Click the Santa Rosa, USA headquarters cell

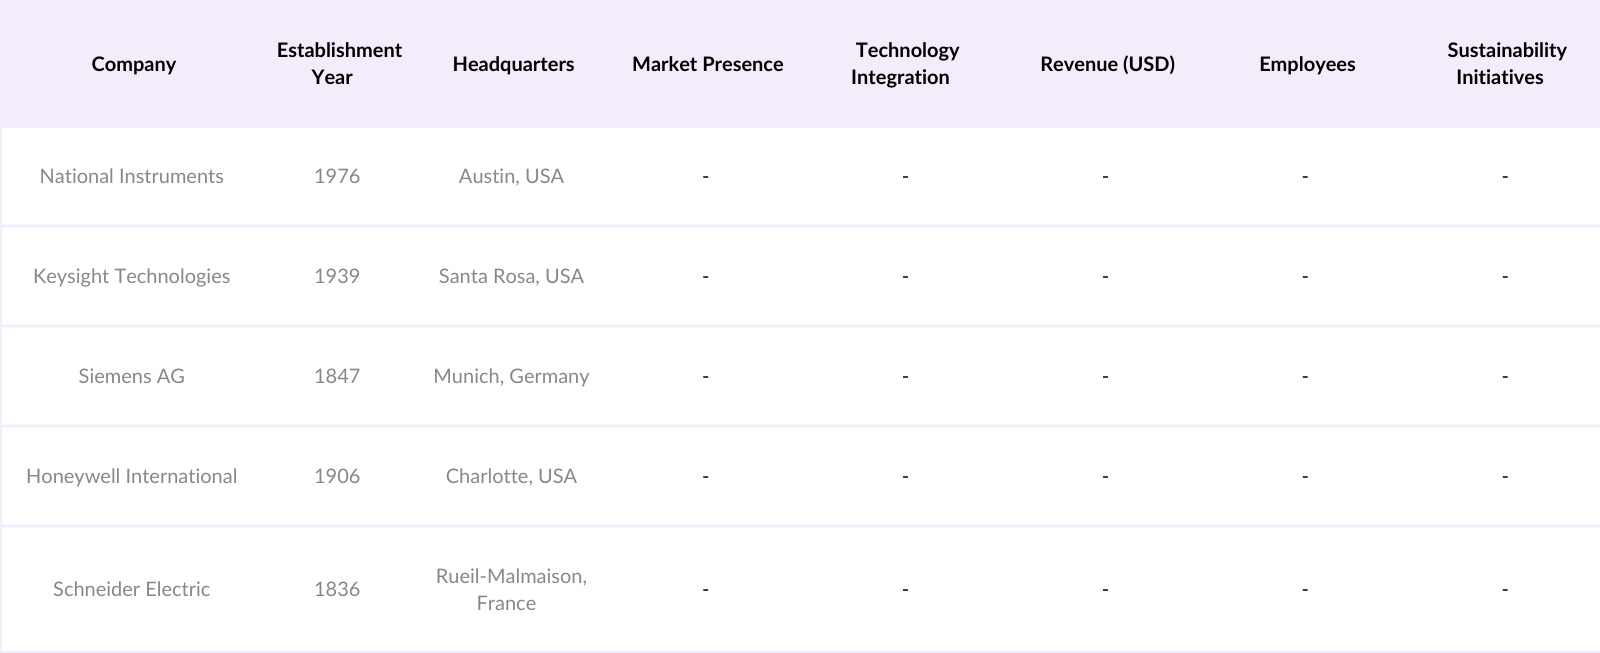tap(511, 276)
